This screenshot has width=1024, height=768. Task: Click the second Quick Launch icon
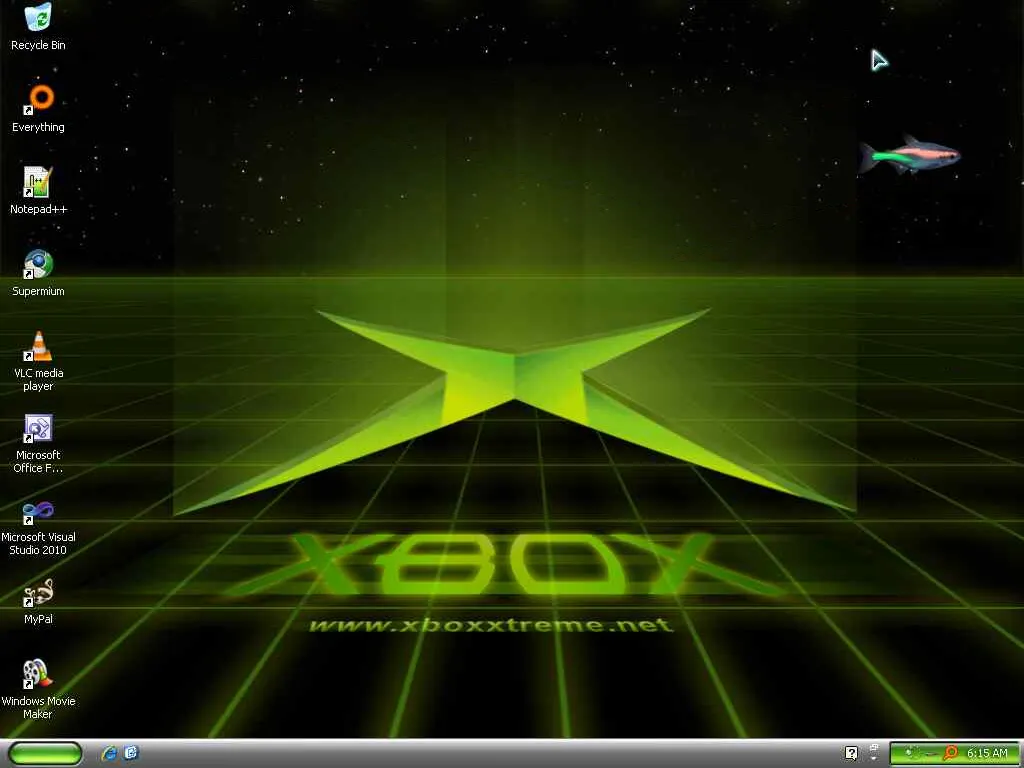131,753
